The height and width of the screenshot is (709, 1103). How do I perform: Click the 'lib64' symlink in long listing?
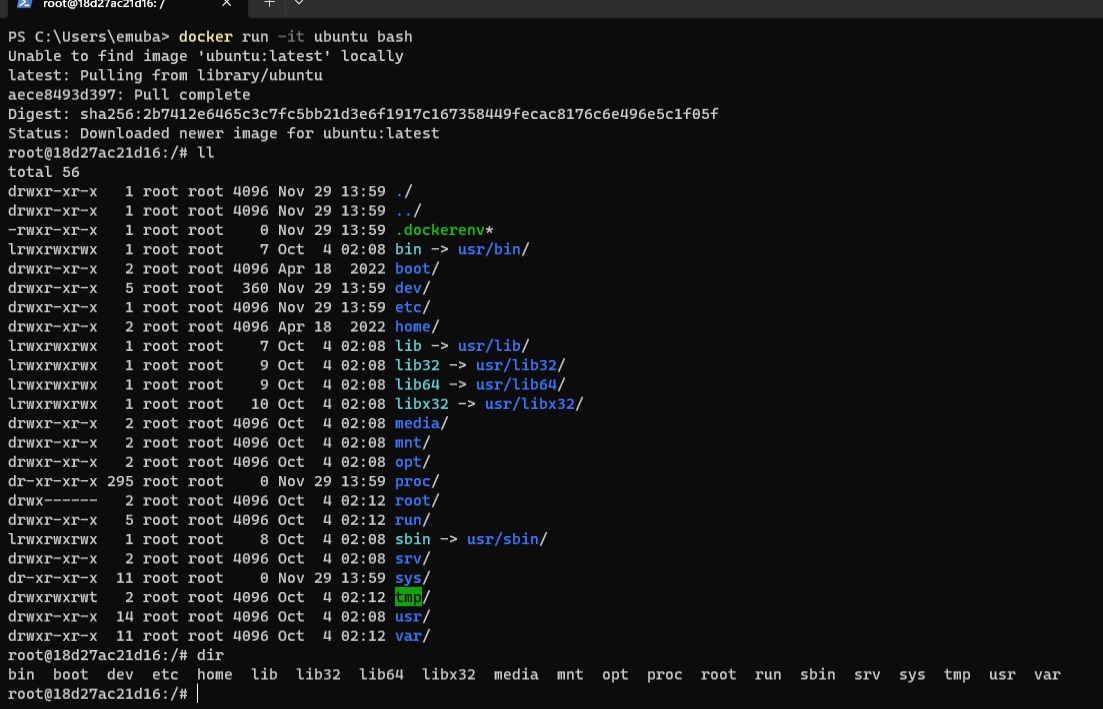coord(417,385)
